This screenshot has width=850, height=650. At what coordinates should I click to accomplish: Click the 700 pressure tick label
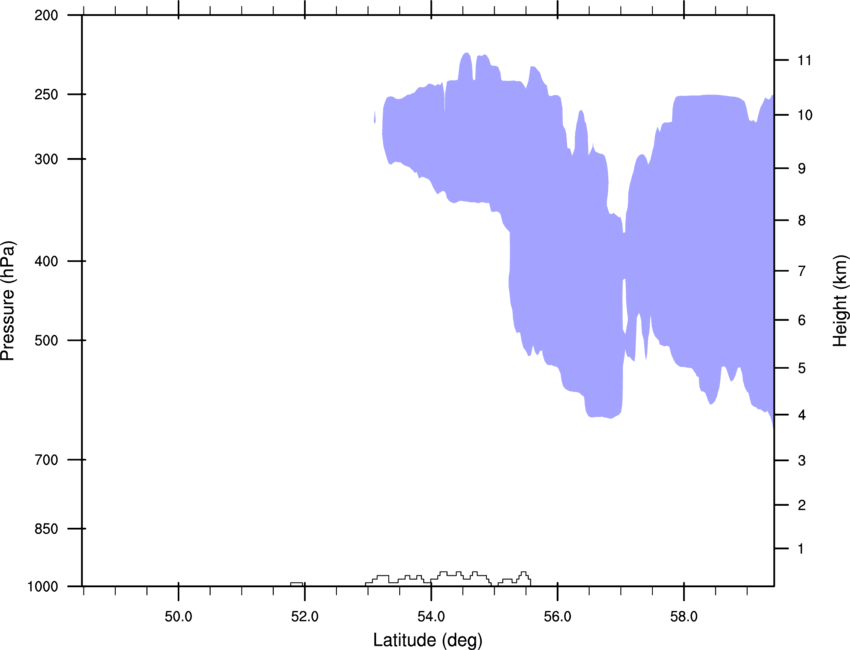point(46,460)
